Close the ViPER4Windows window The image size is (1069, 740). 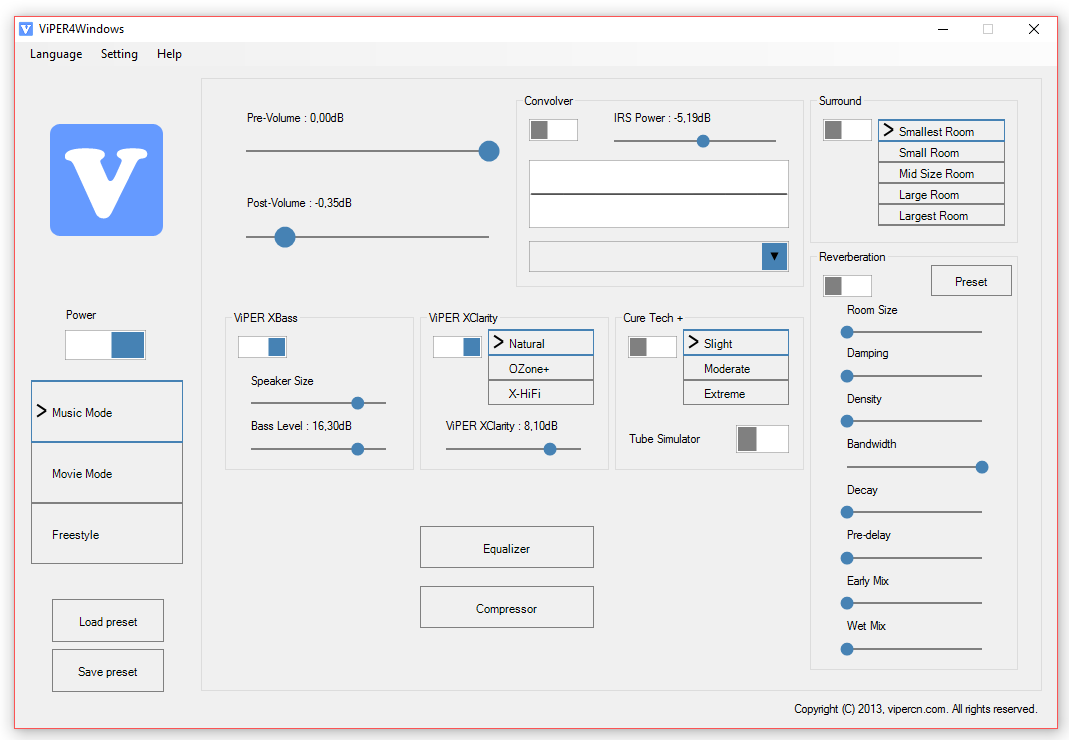pyautogui.click(x=1034, y=29)
